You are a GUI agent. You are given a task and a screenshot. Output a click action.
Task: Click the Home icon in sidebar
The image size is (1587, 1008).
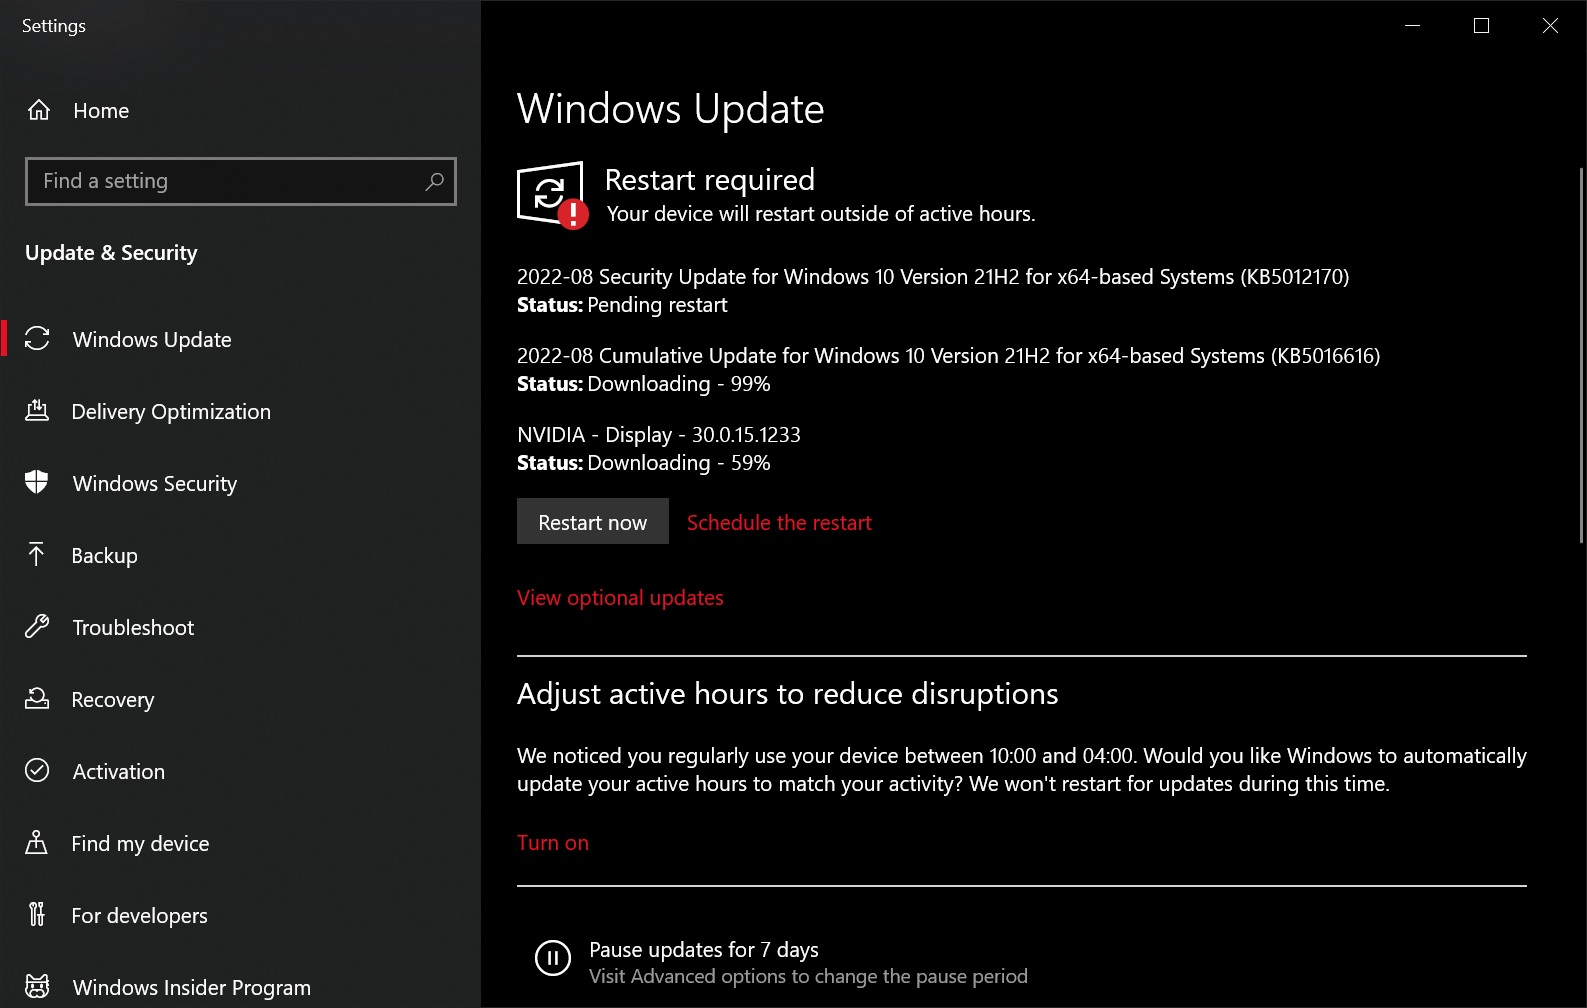(x=39, y=110)
